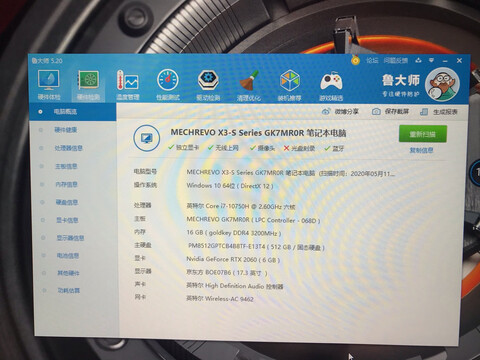Open the 硬件体检 hardware checkup tool
Image resolution: width=480 pixels, height=360 pixels.
[49, 85]
